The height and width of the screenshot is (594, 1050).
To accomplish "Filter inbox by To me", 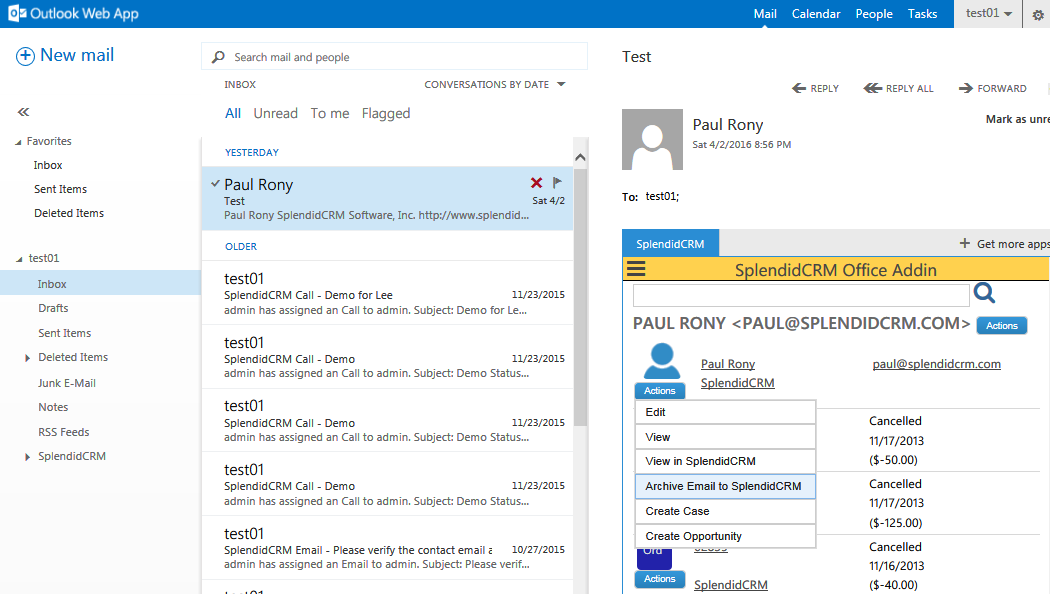I will point(329,114).
